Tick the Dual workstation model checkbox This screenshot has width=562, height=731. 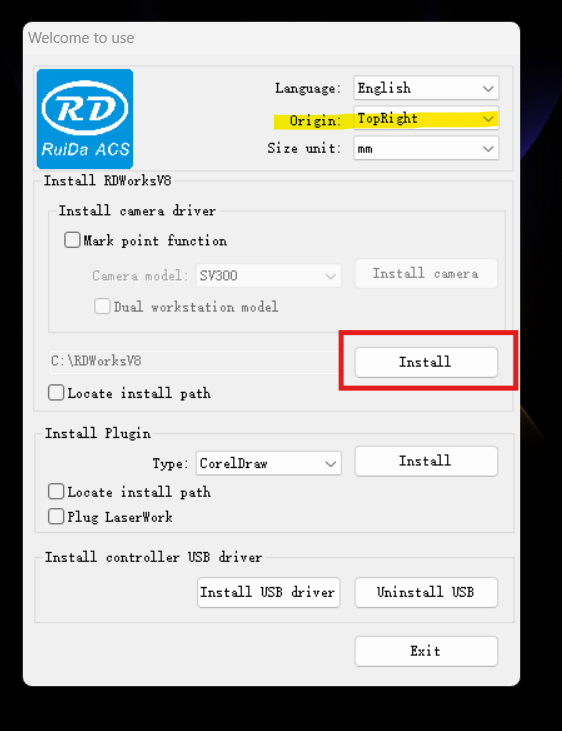coord(102,306)
